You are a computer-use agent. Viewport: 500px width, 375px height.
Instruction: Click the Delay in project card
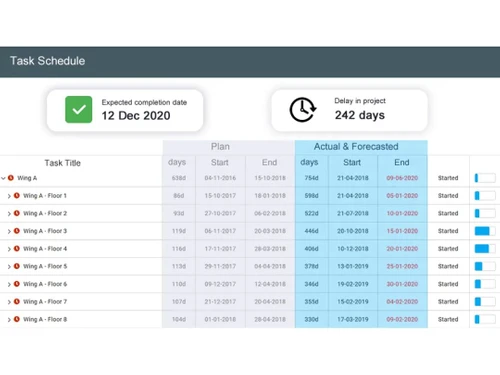click(x=349, y=110)
